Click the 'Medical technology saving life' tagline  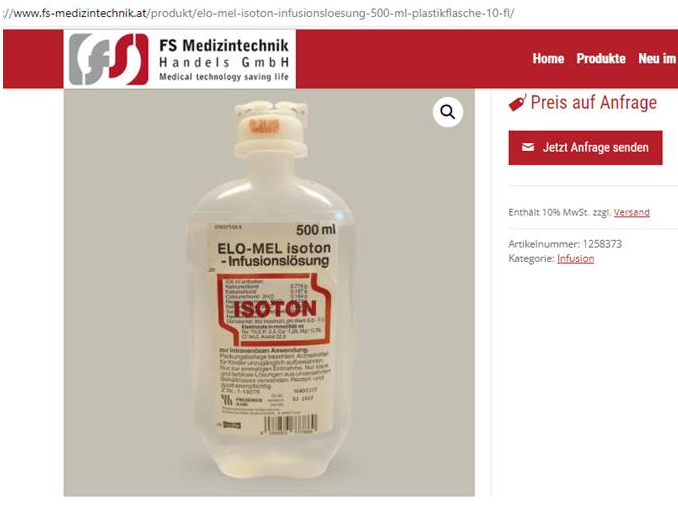click(224, 77)
